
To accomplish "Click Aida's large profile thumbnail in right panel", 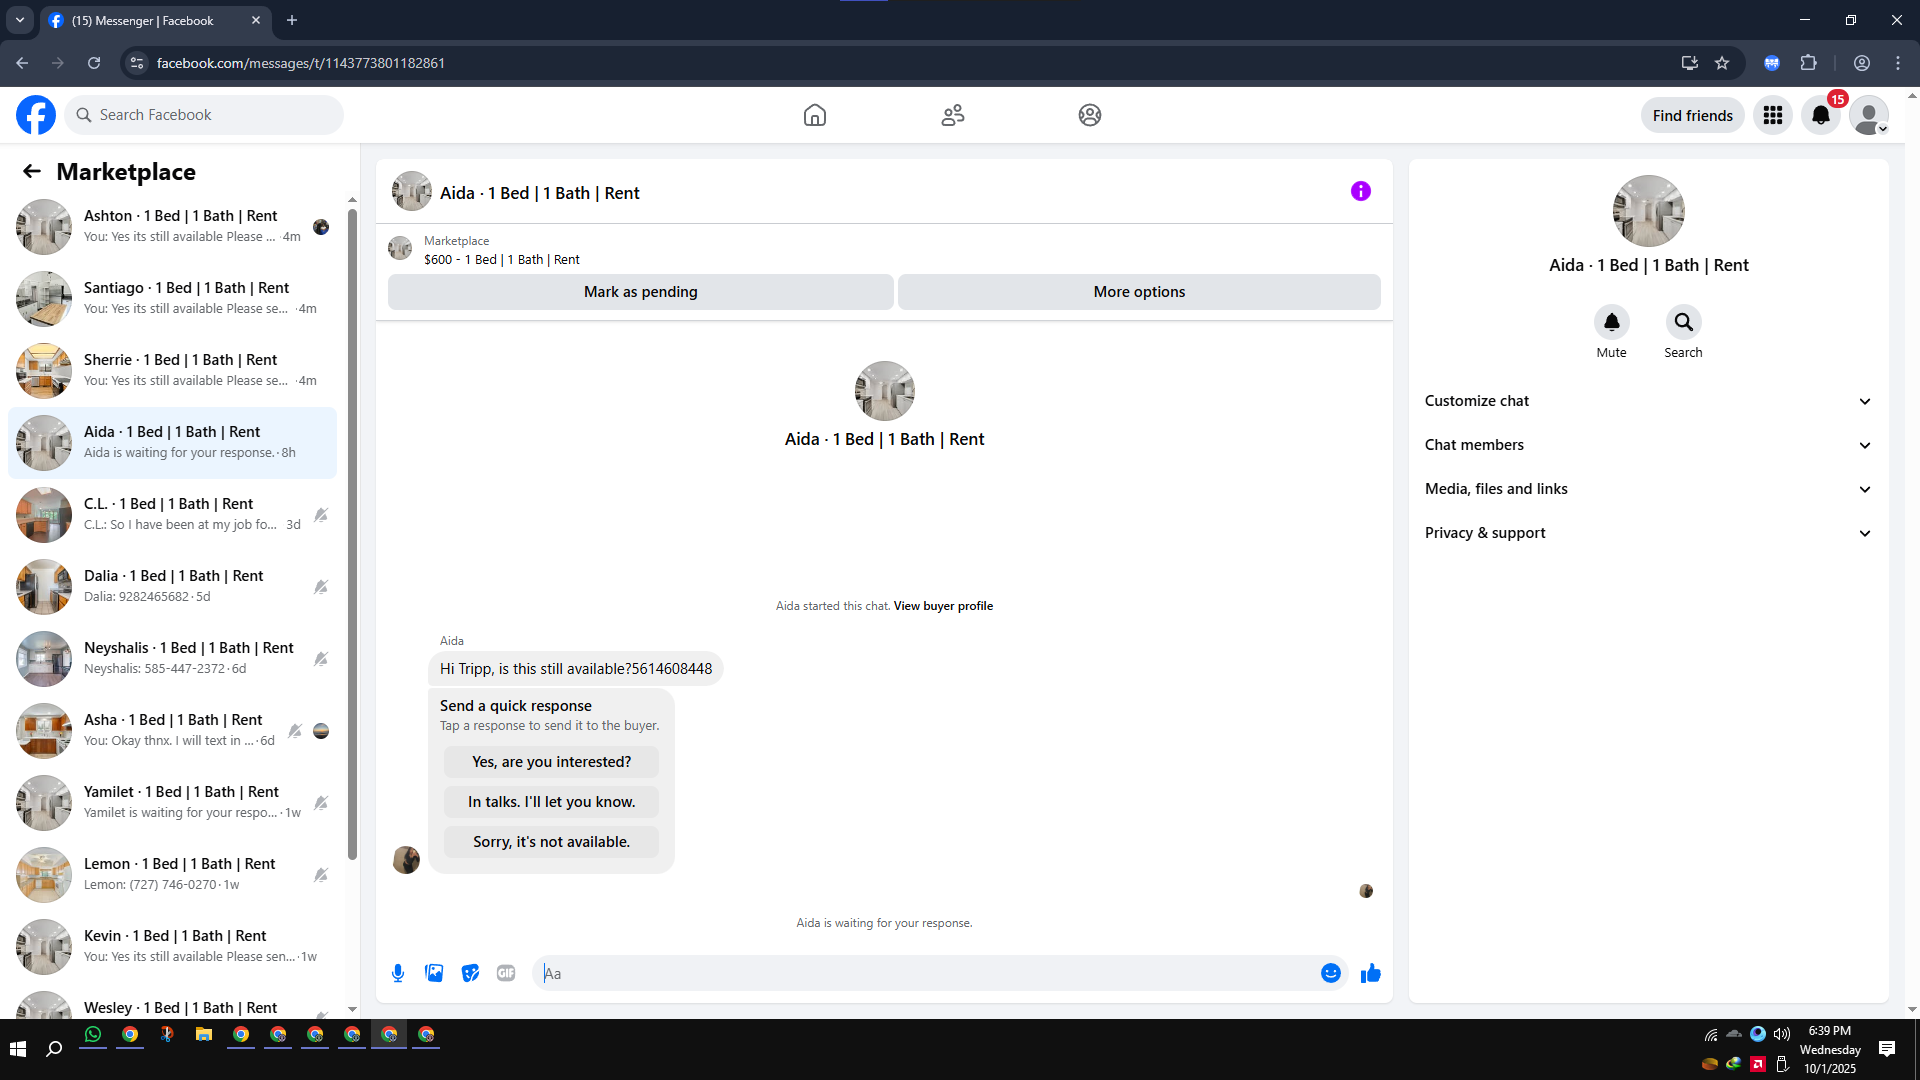I will click(1648, 211).
